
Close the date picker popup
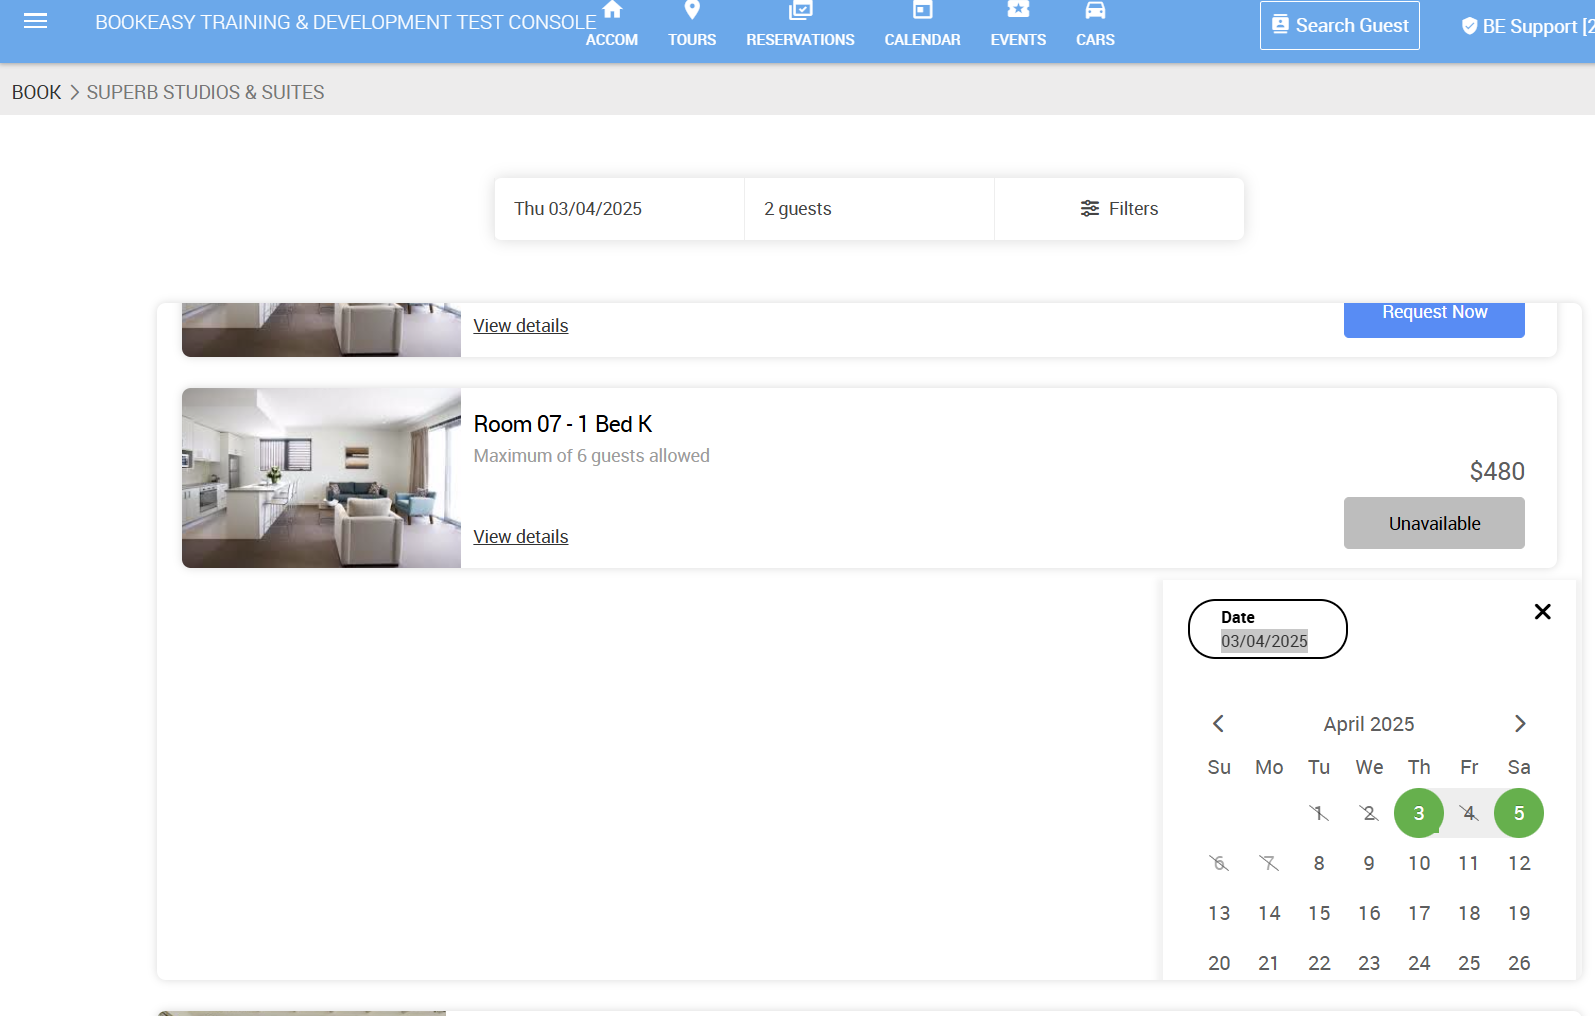1543,612
